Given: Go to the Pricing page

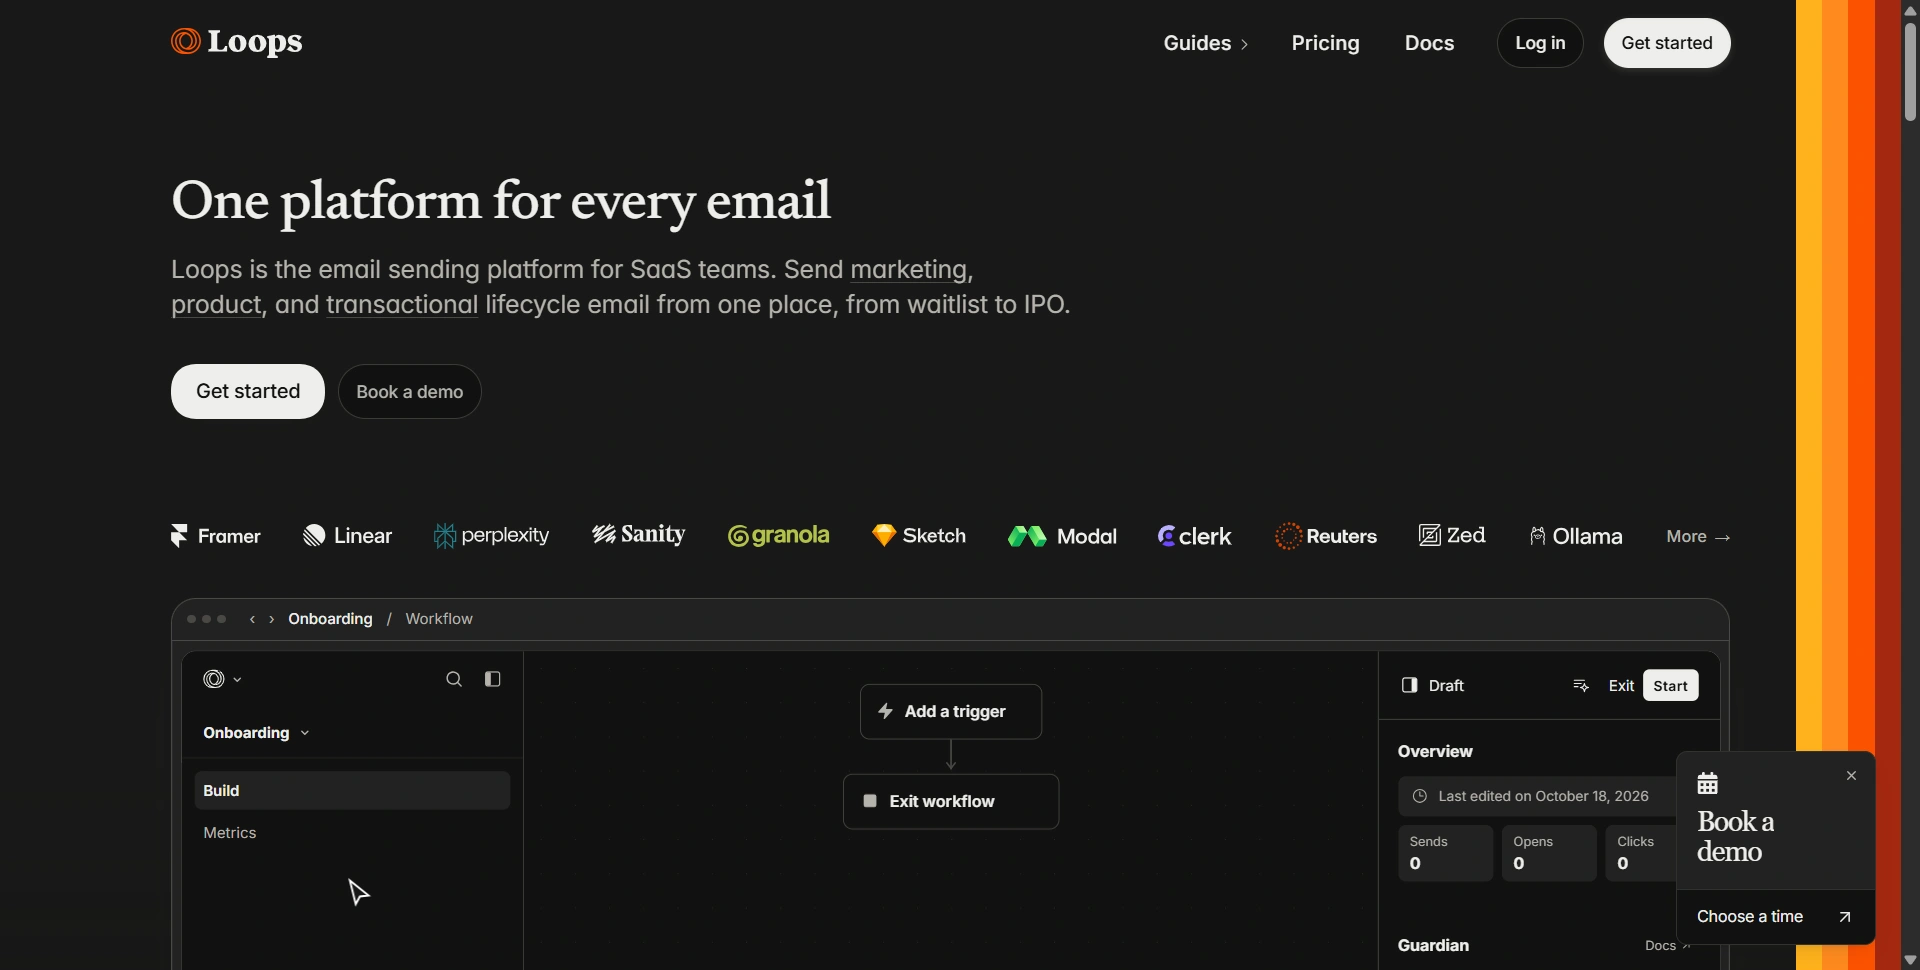Looking at the screenshot, I should [1325, 43].
